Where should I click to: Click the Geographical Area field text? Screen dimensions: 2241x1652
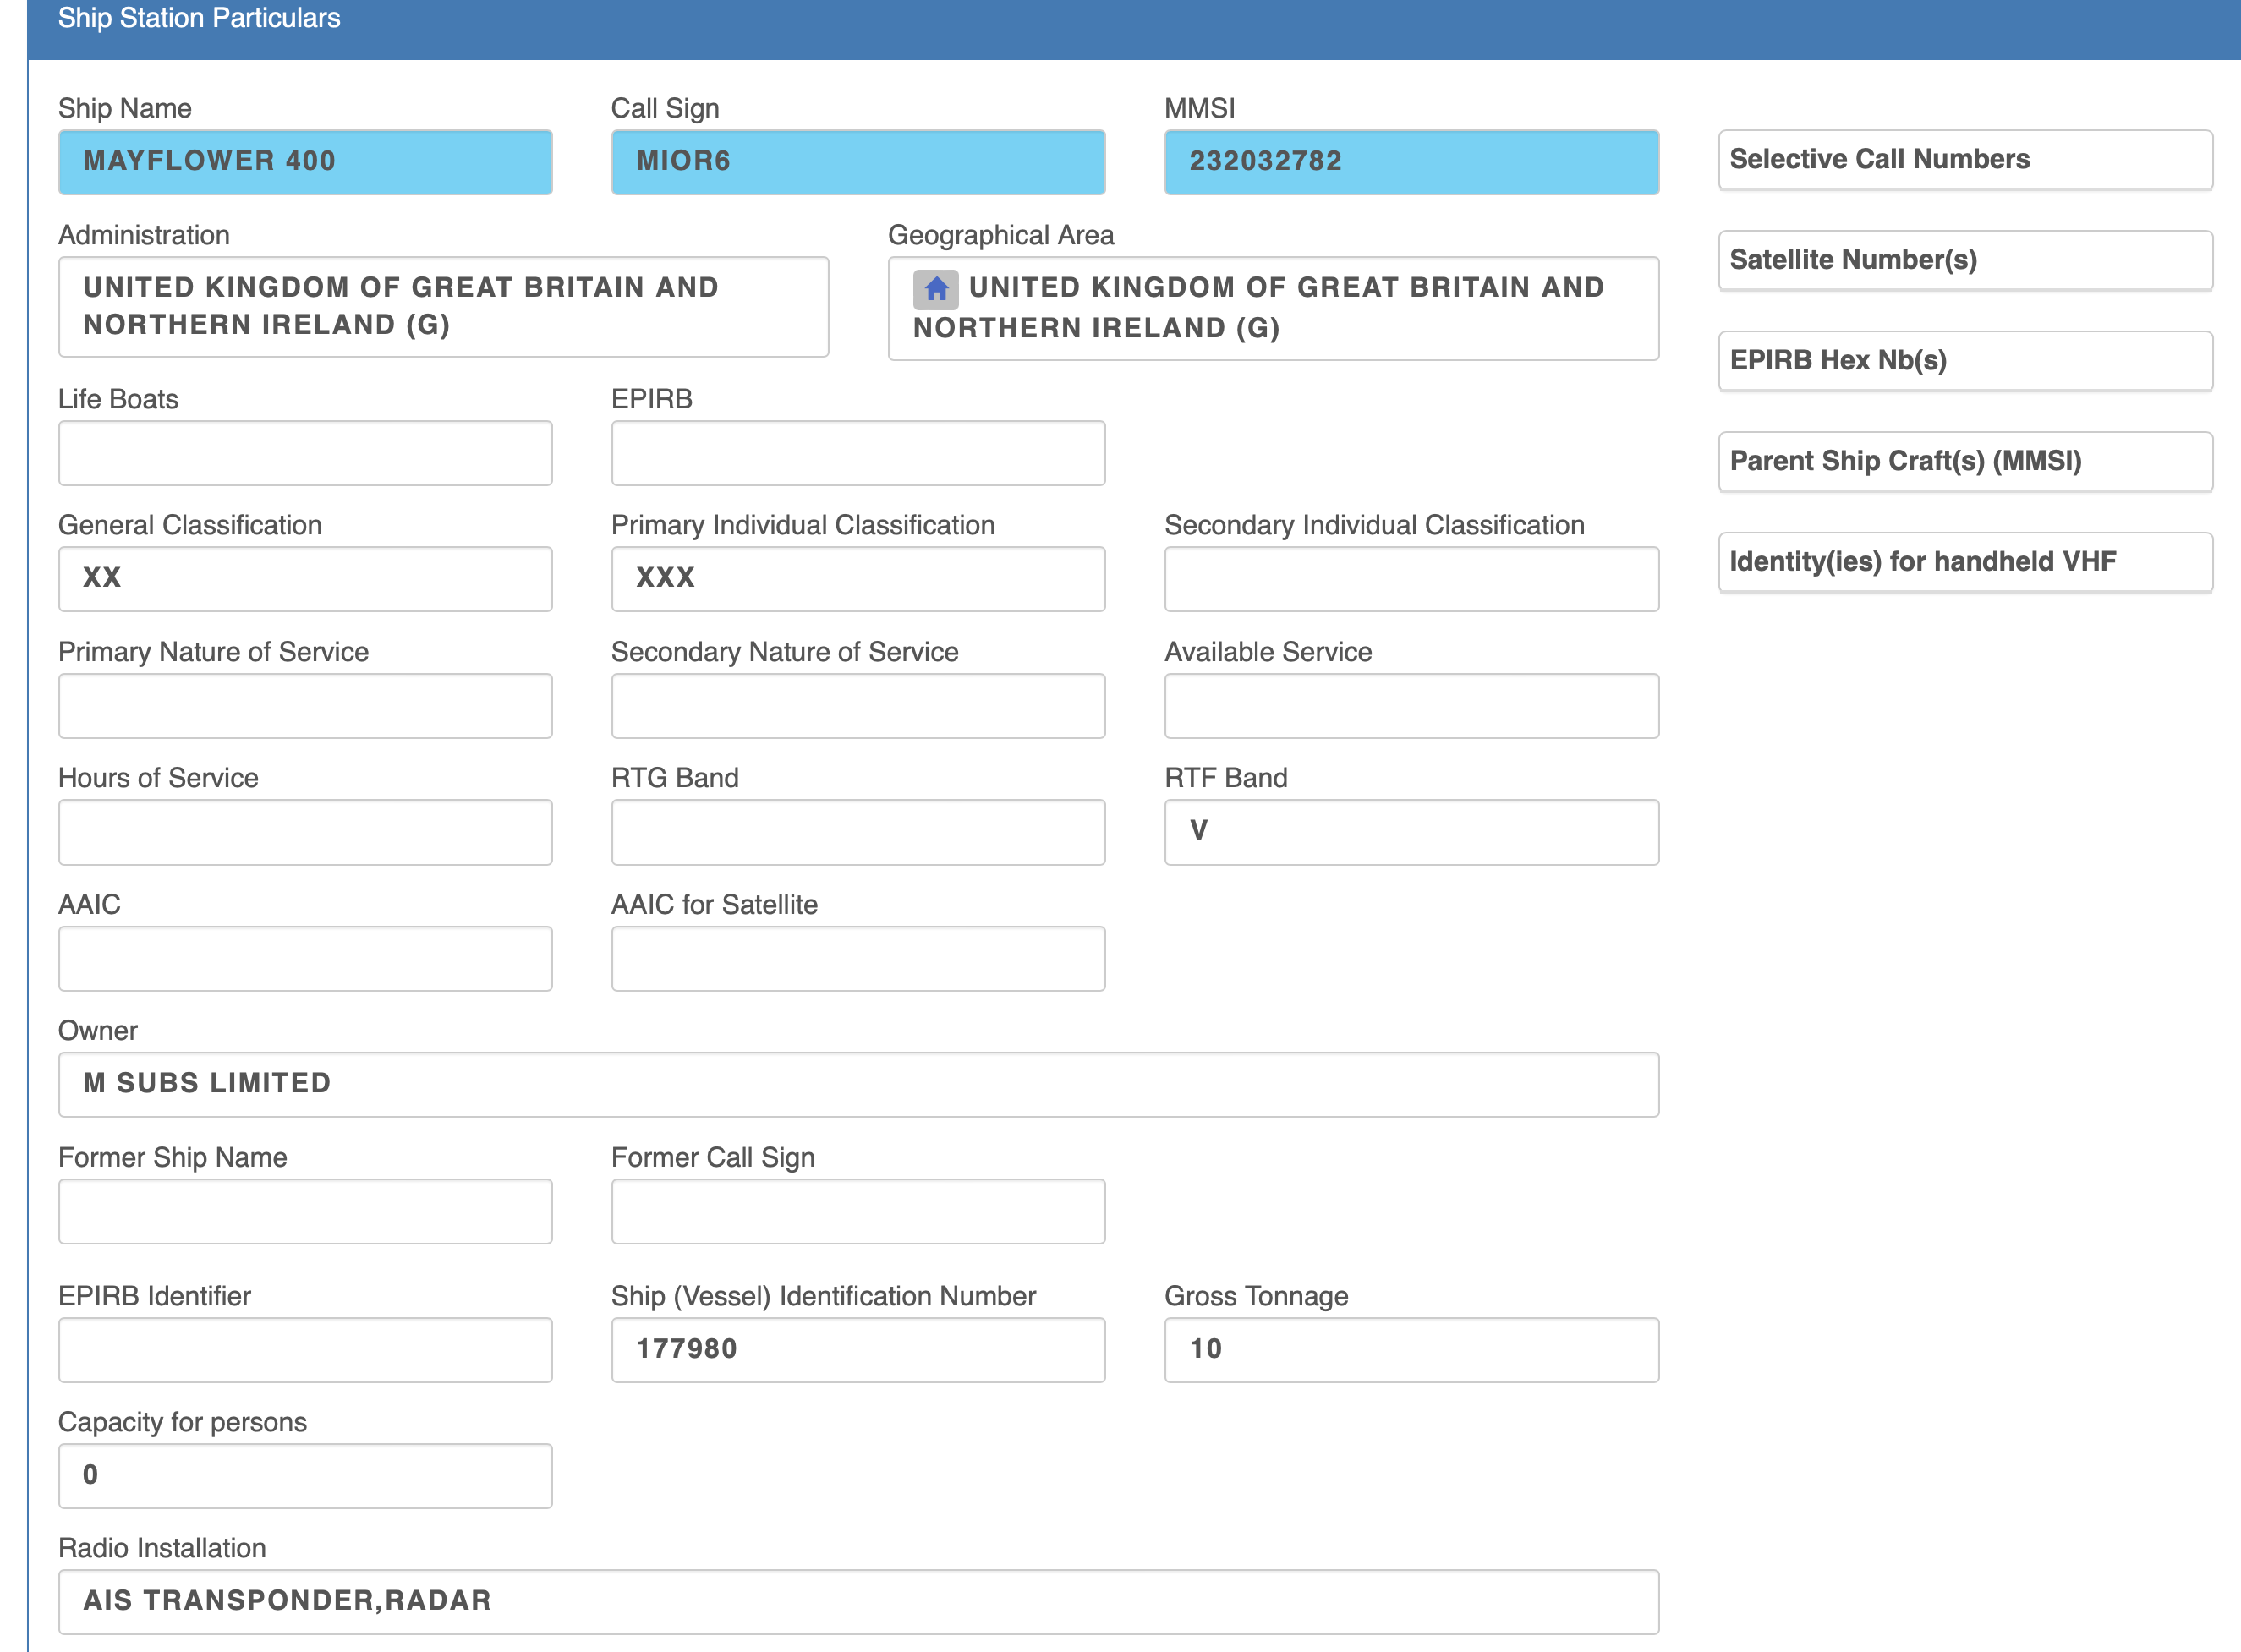click(x=1273, y=308)
